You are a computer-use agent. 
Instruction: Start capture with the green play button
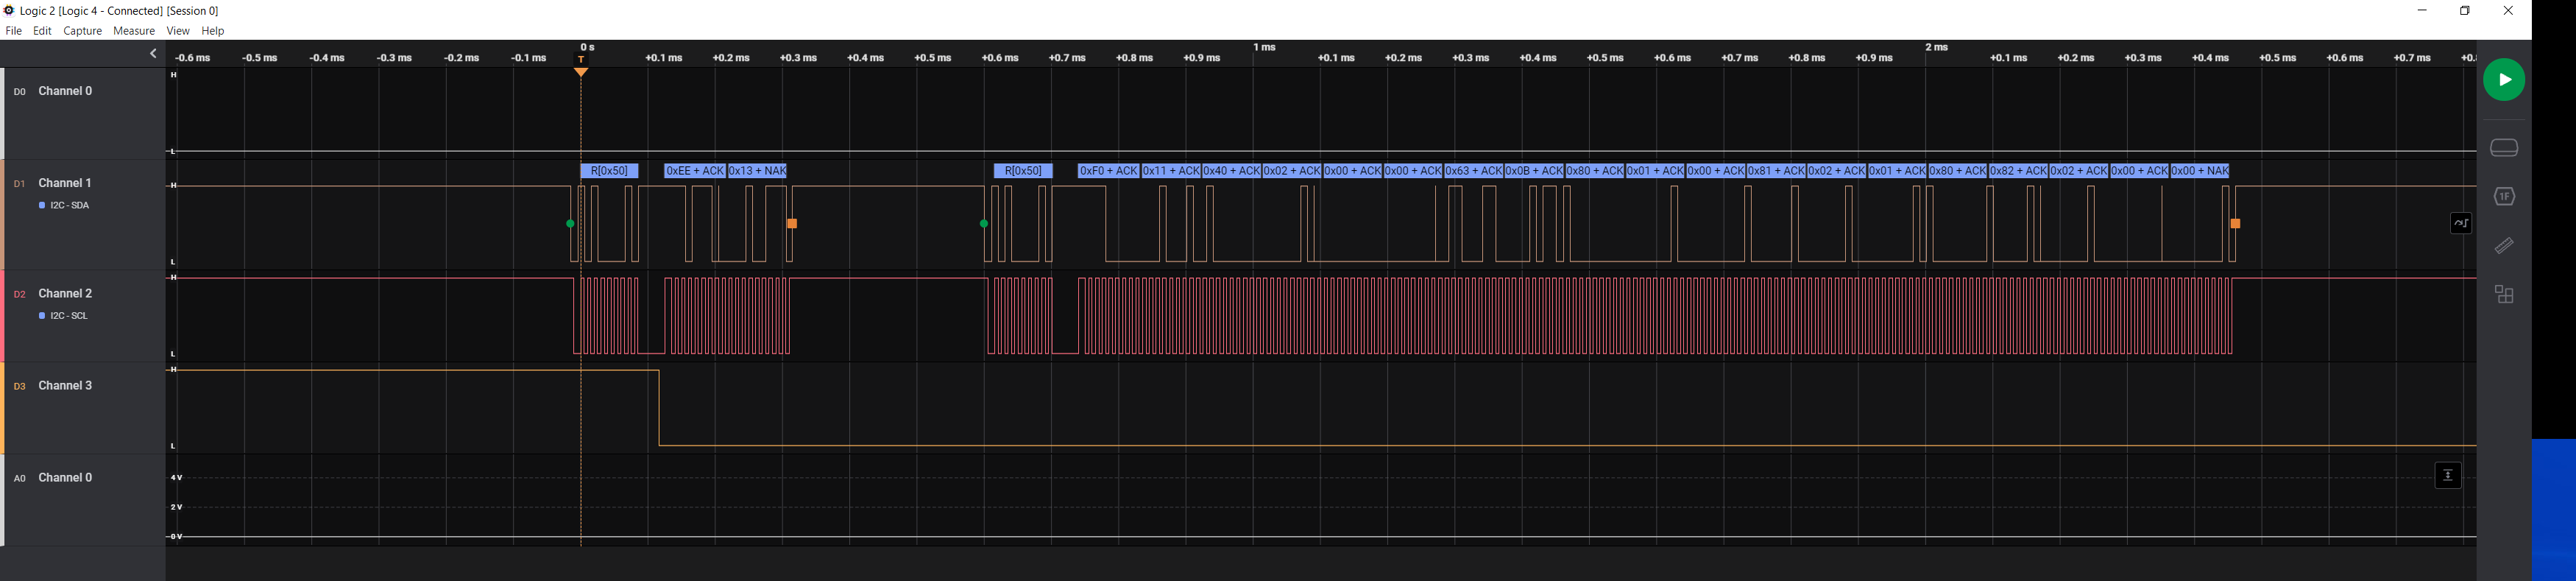[x=2503, y=80]
